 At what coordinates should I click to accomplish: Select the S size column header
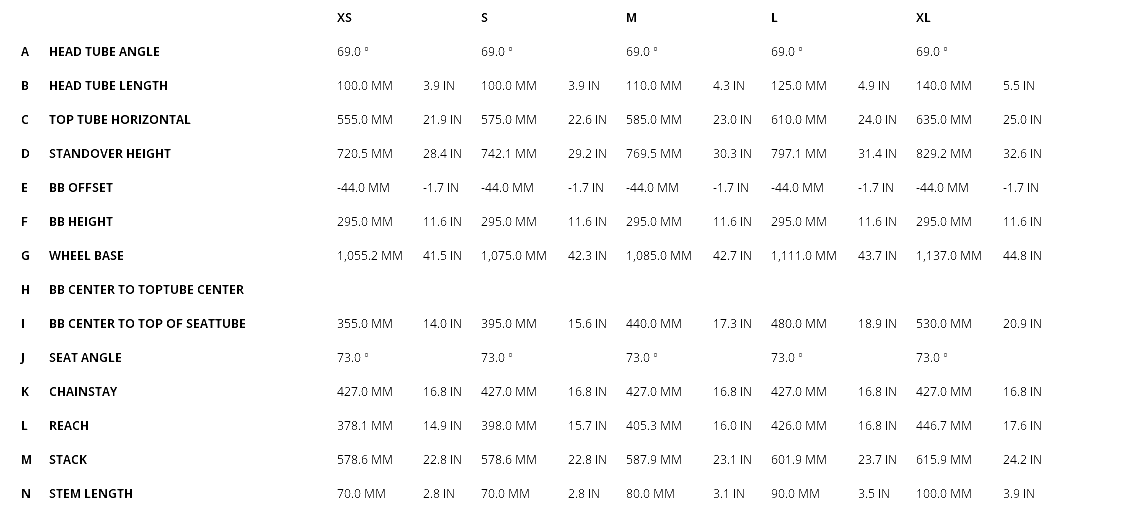coord(485,18)
